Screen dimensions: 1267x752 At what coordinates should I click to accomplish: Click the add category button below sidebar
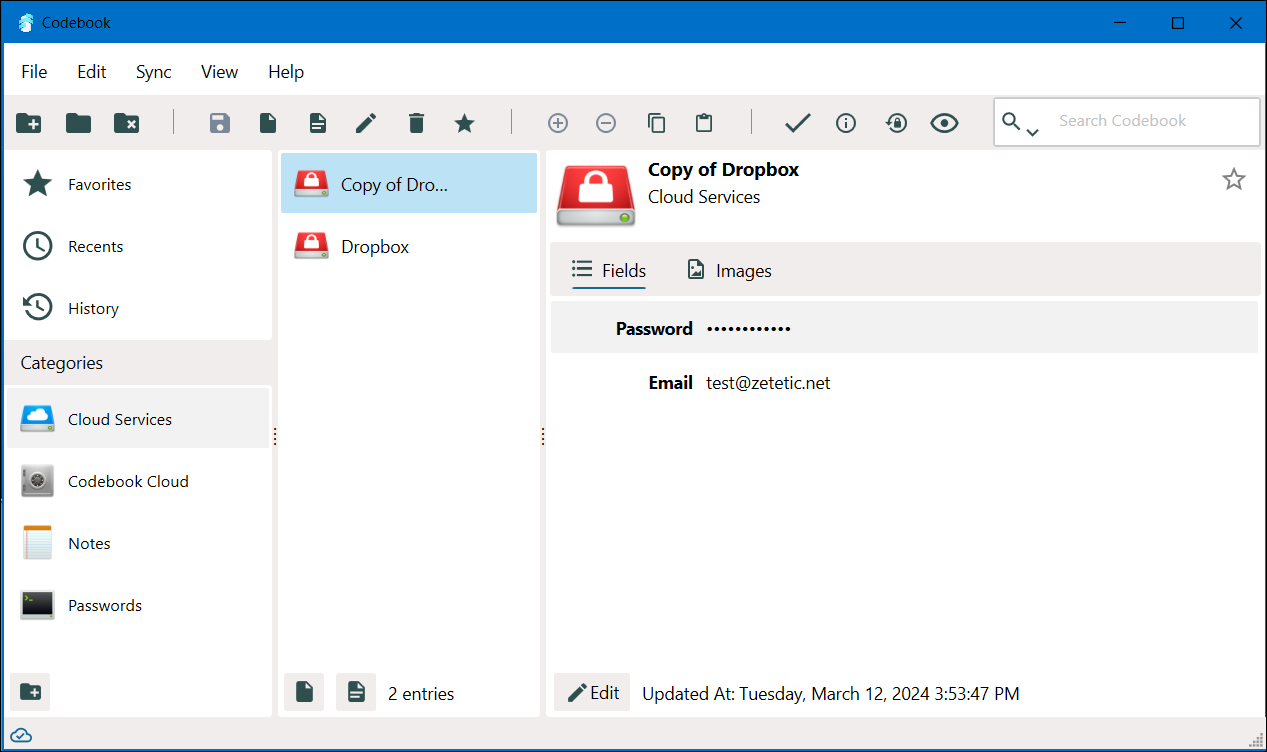click(x=30, y=692)
